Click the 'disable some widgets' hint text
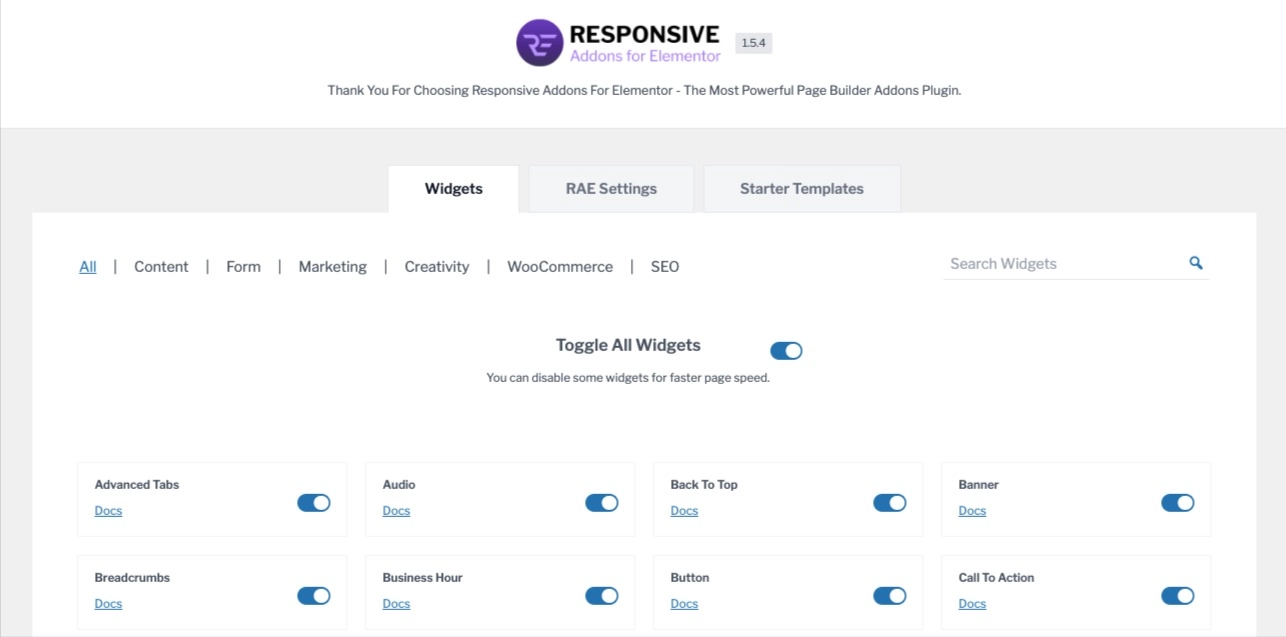Screen dimensions: 1286x637 [x=628, y=378]
